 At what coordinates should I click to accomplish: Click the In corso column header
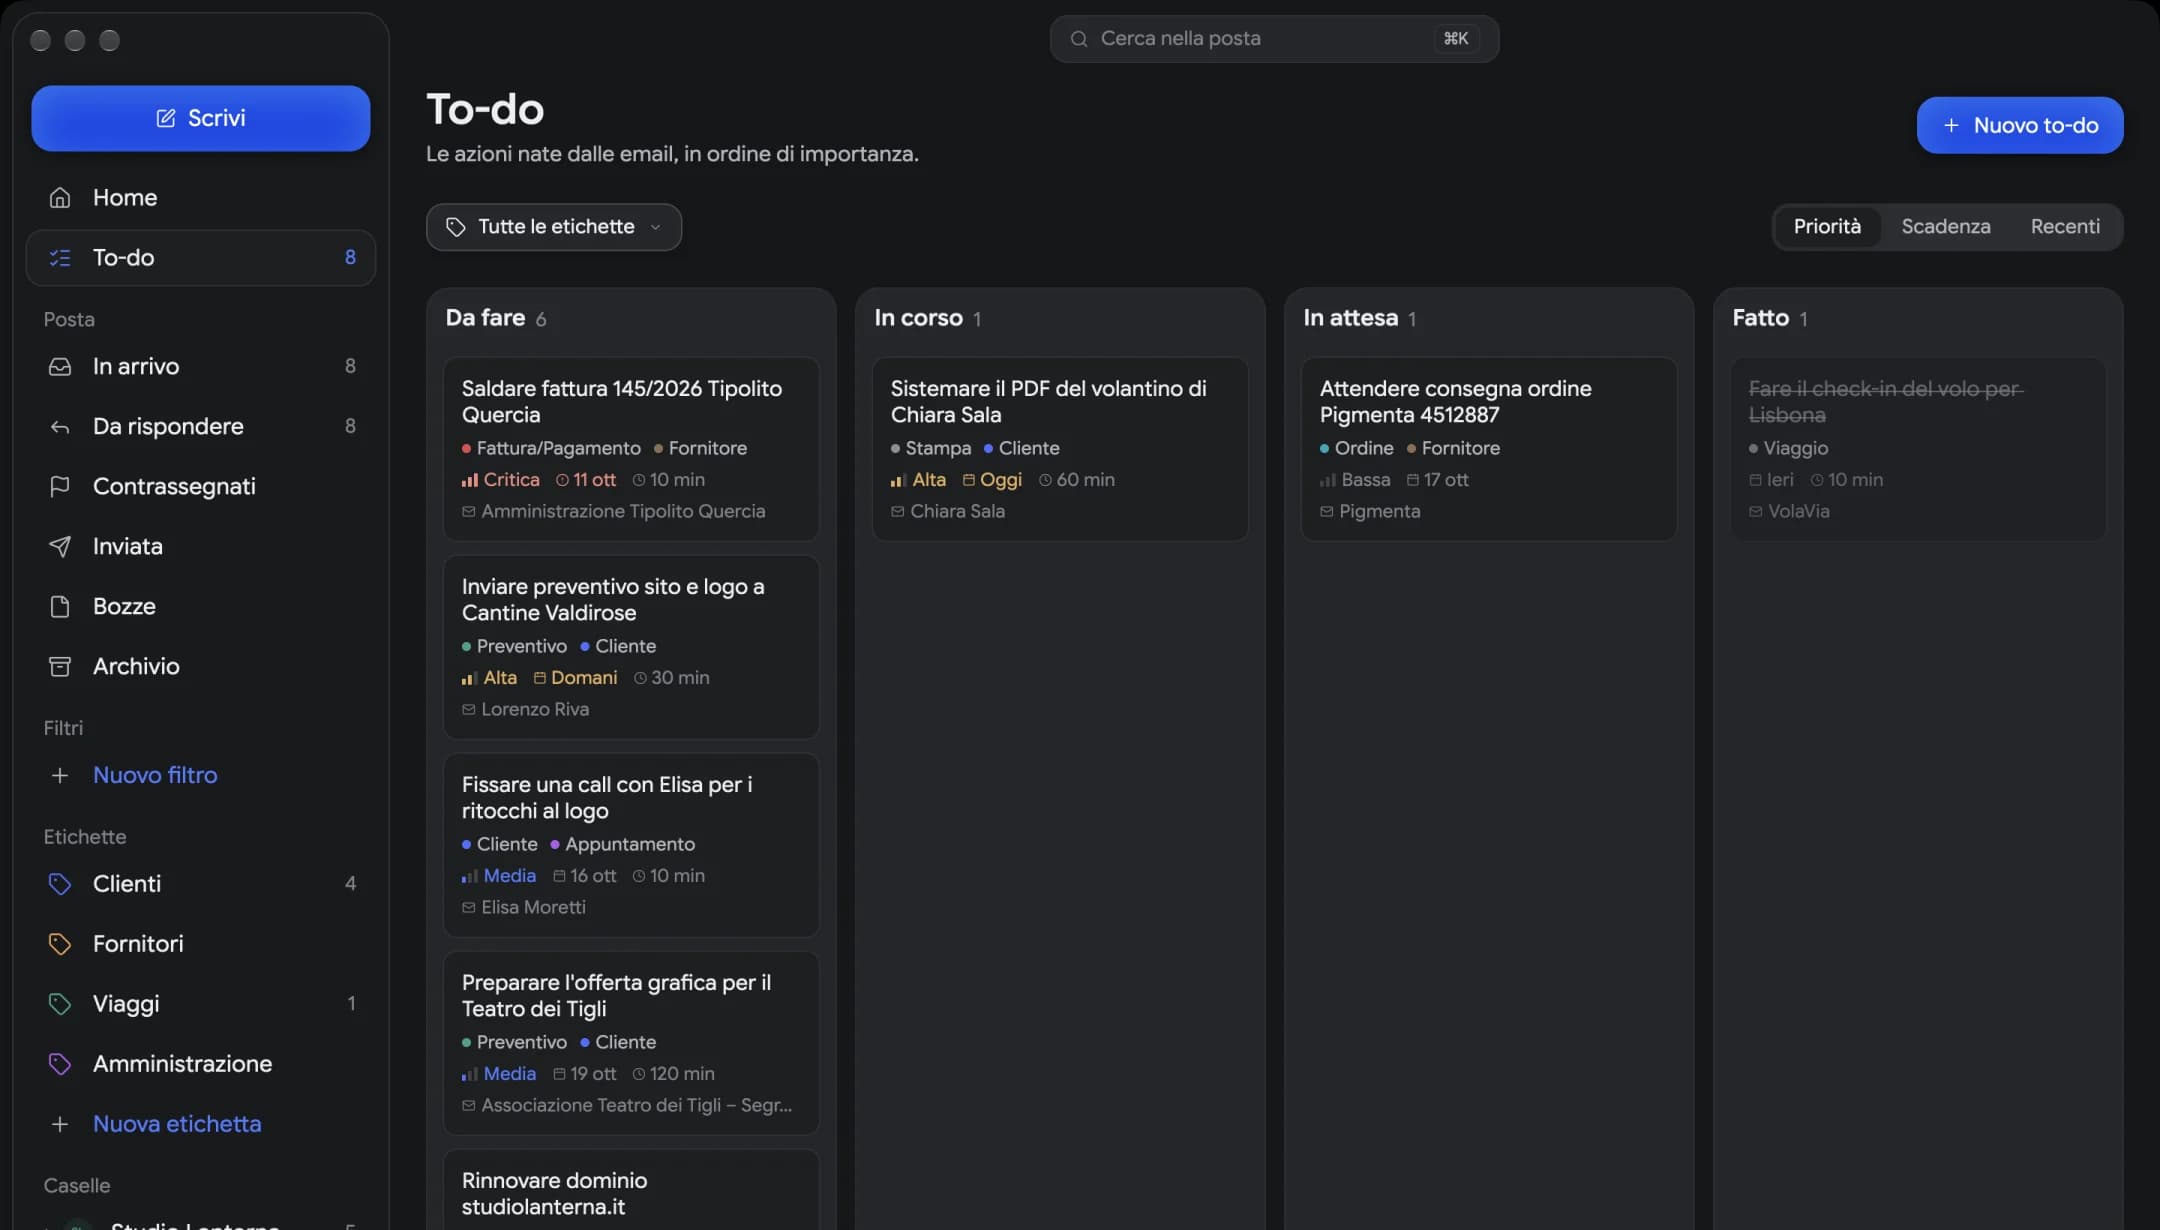(918, 318)
